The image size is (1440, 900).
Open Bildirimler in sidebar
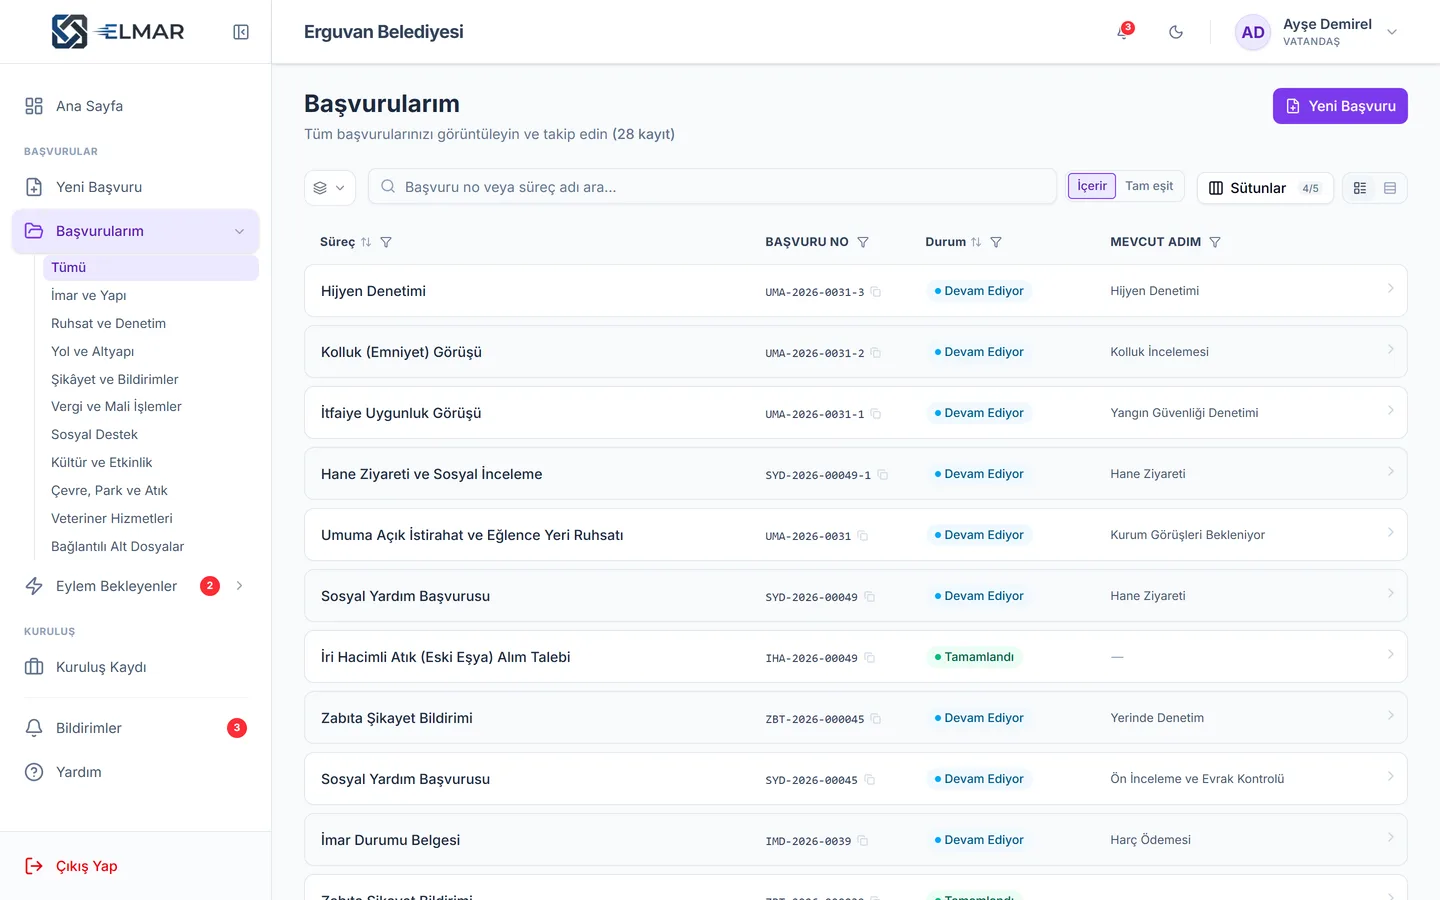pyautogui.click(x=136, y=728)
